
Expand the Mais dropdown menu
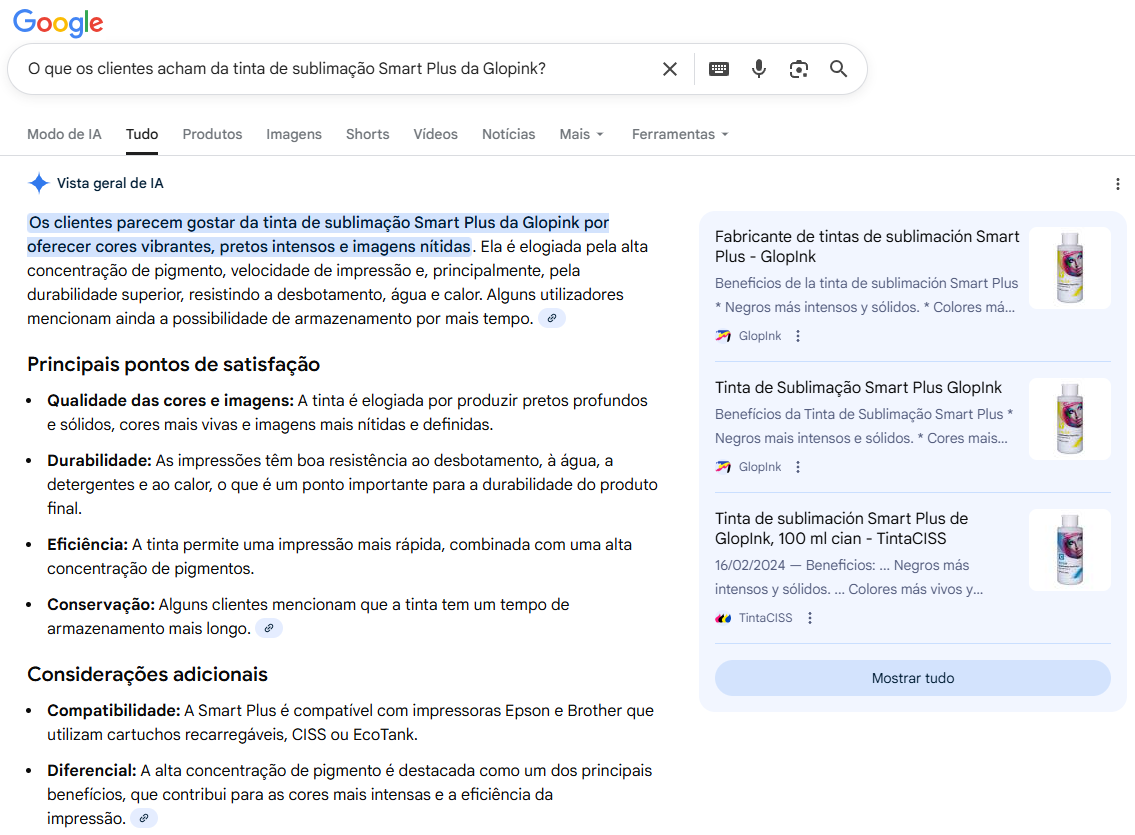coord(581,134)
